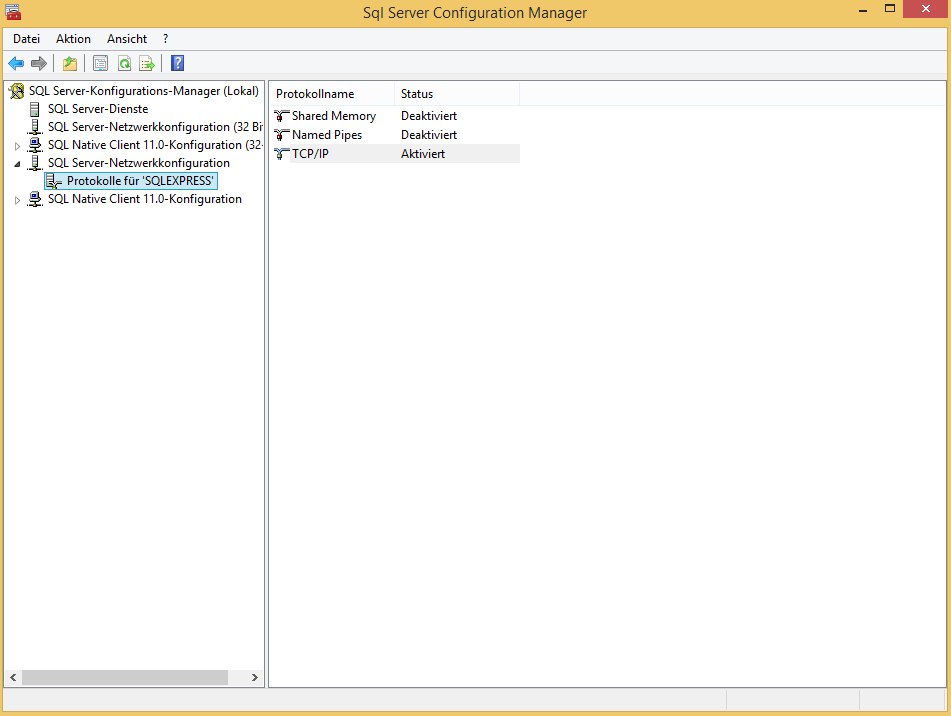Click Deaktiviert status of Shared Memory
Image resolution: width=951 pixels, height=716 pixels.
pyautogui.click(x=429, y=116)
